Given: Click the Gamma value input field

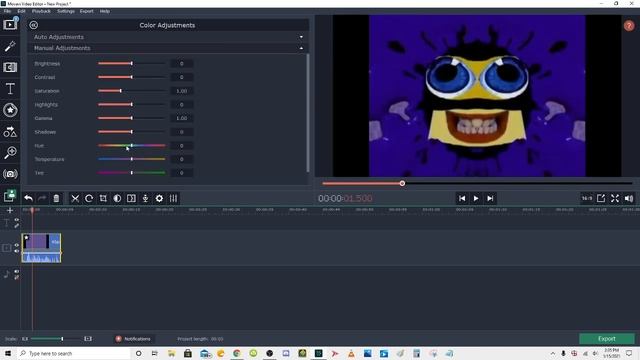Looking at the screenshot, I should (182, 118).
